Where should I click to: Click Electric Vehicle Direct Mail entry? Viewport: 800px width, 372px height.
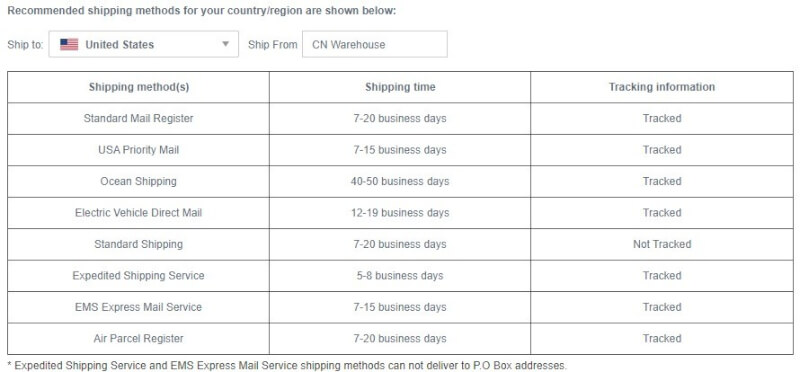pyautogui.click(x=138, y=213)
